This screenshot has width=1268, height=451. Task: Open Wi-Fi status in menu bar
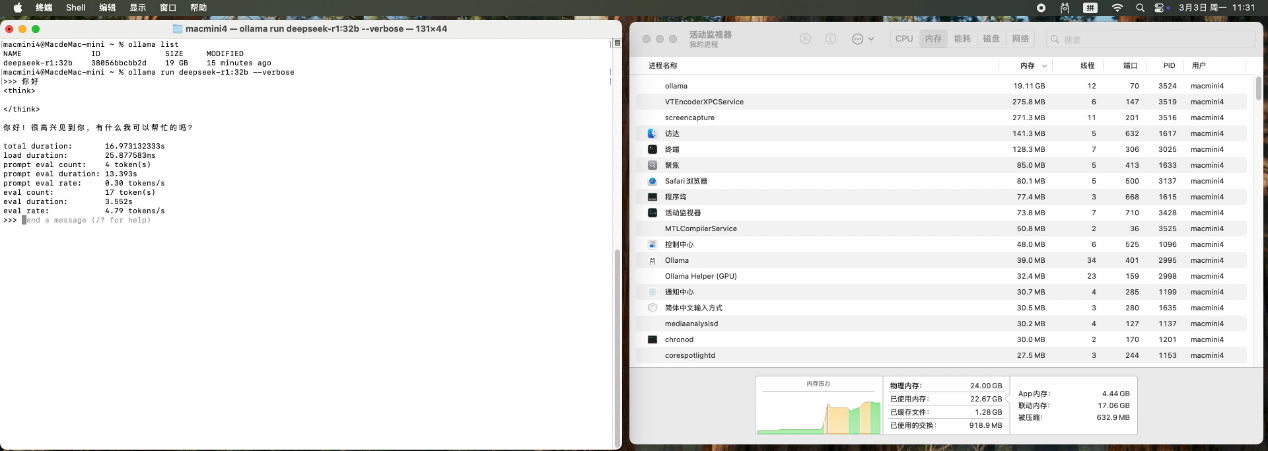coord(1117,7)
